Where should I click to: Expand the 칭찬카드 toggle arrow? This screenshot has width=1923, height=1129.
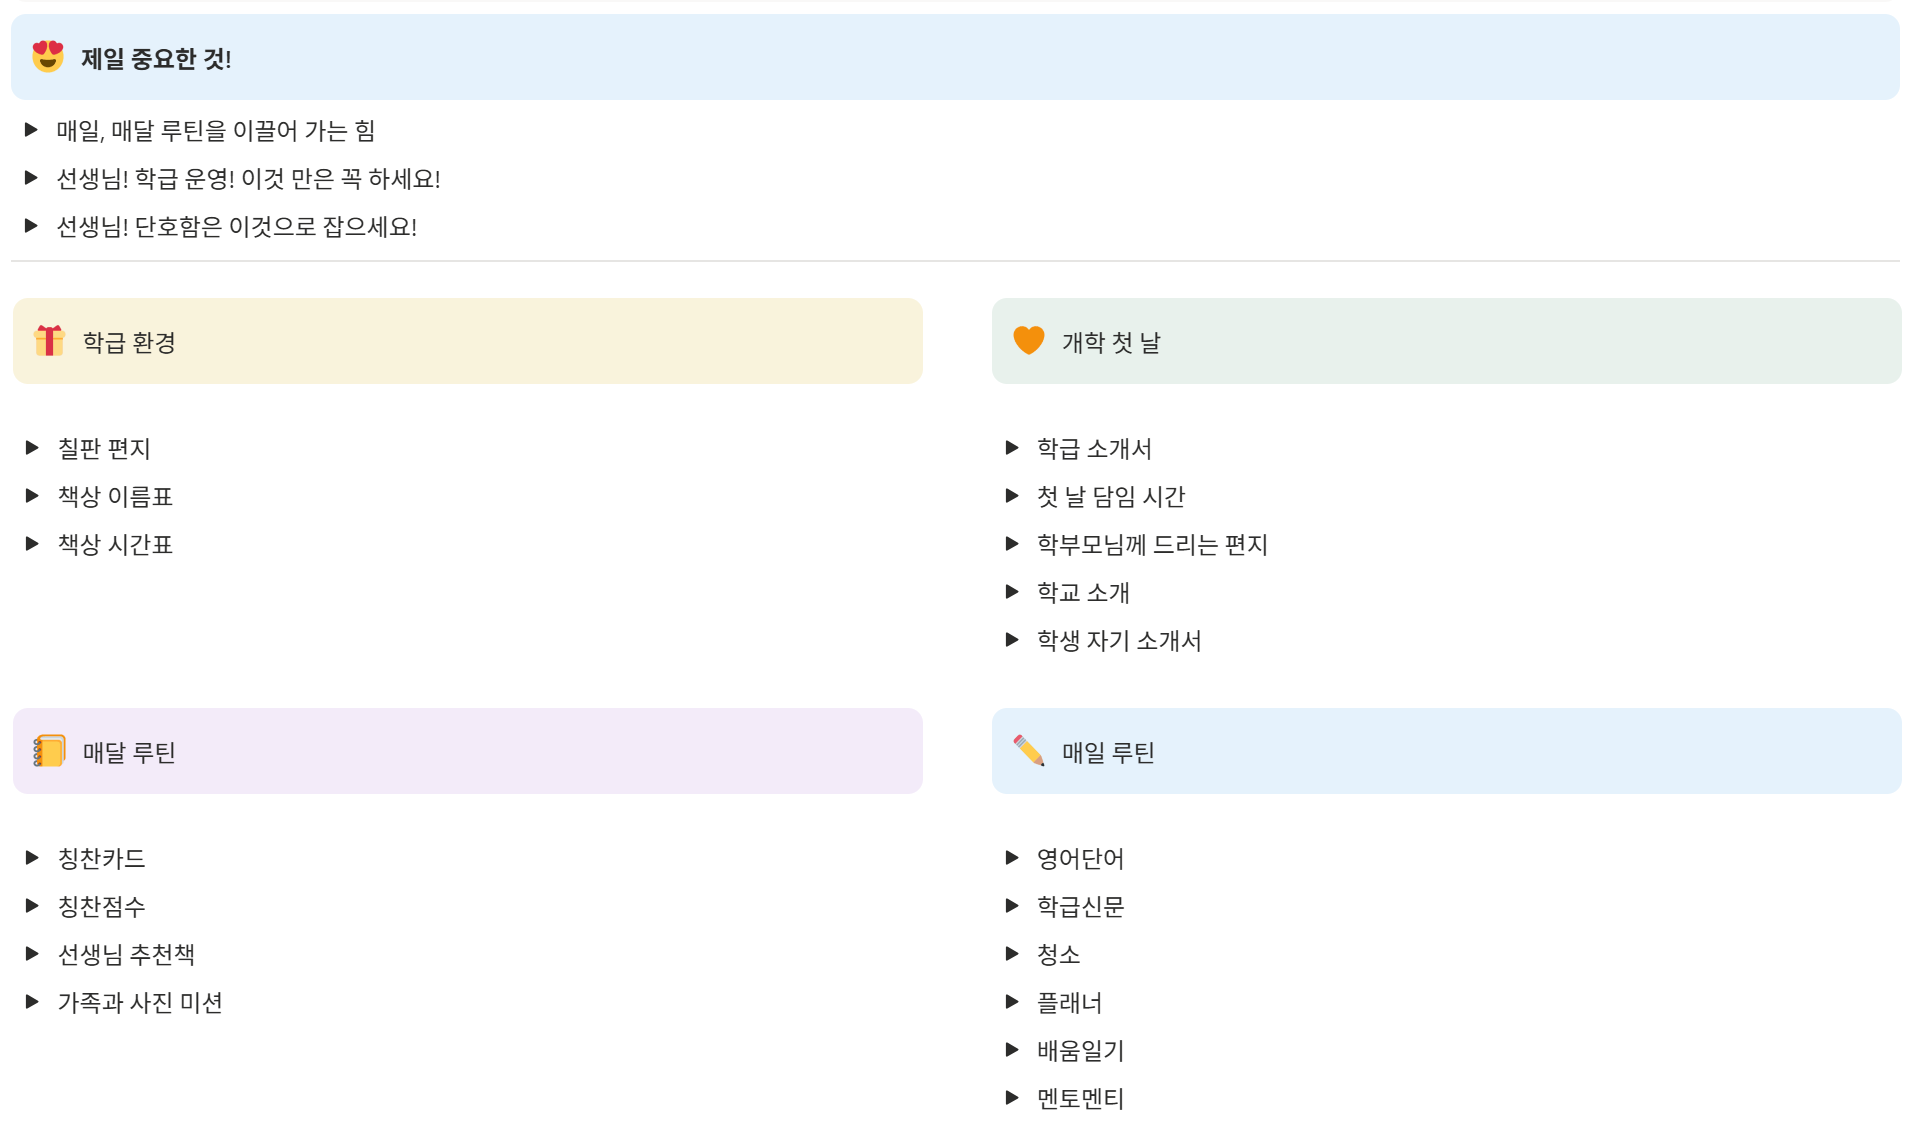tap(32, 858)
